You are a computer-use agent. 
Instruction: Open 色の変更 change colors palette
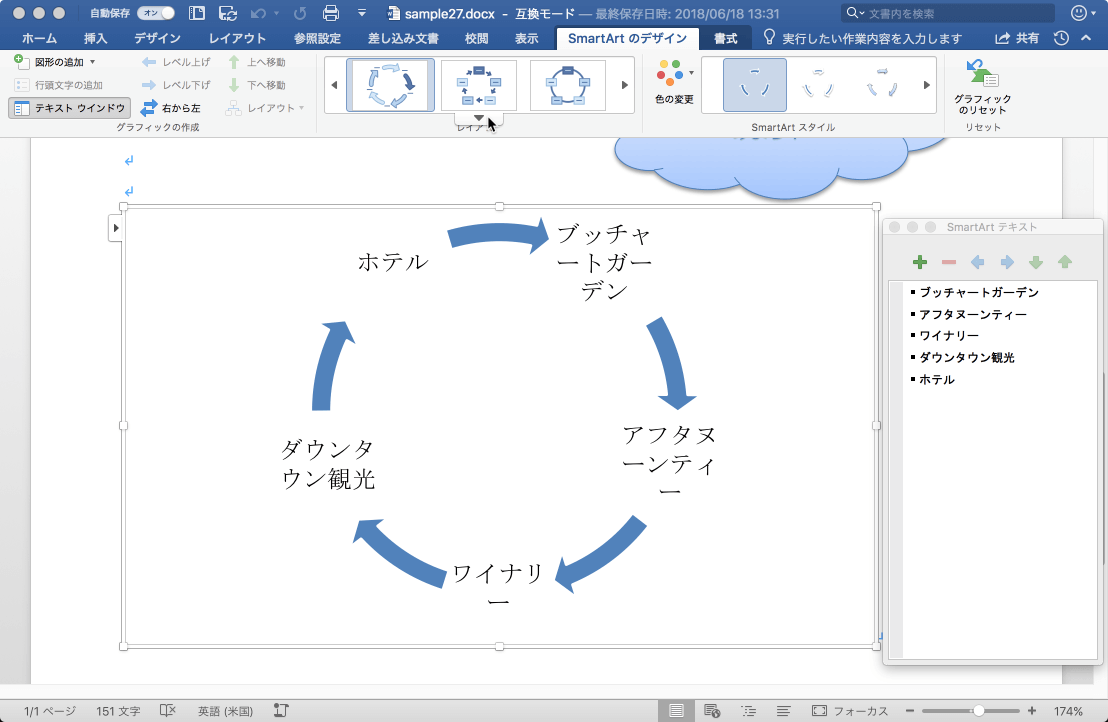coord(674,82)
